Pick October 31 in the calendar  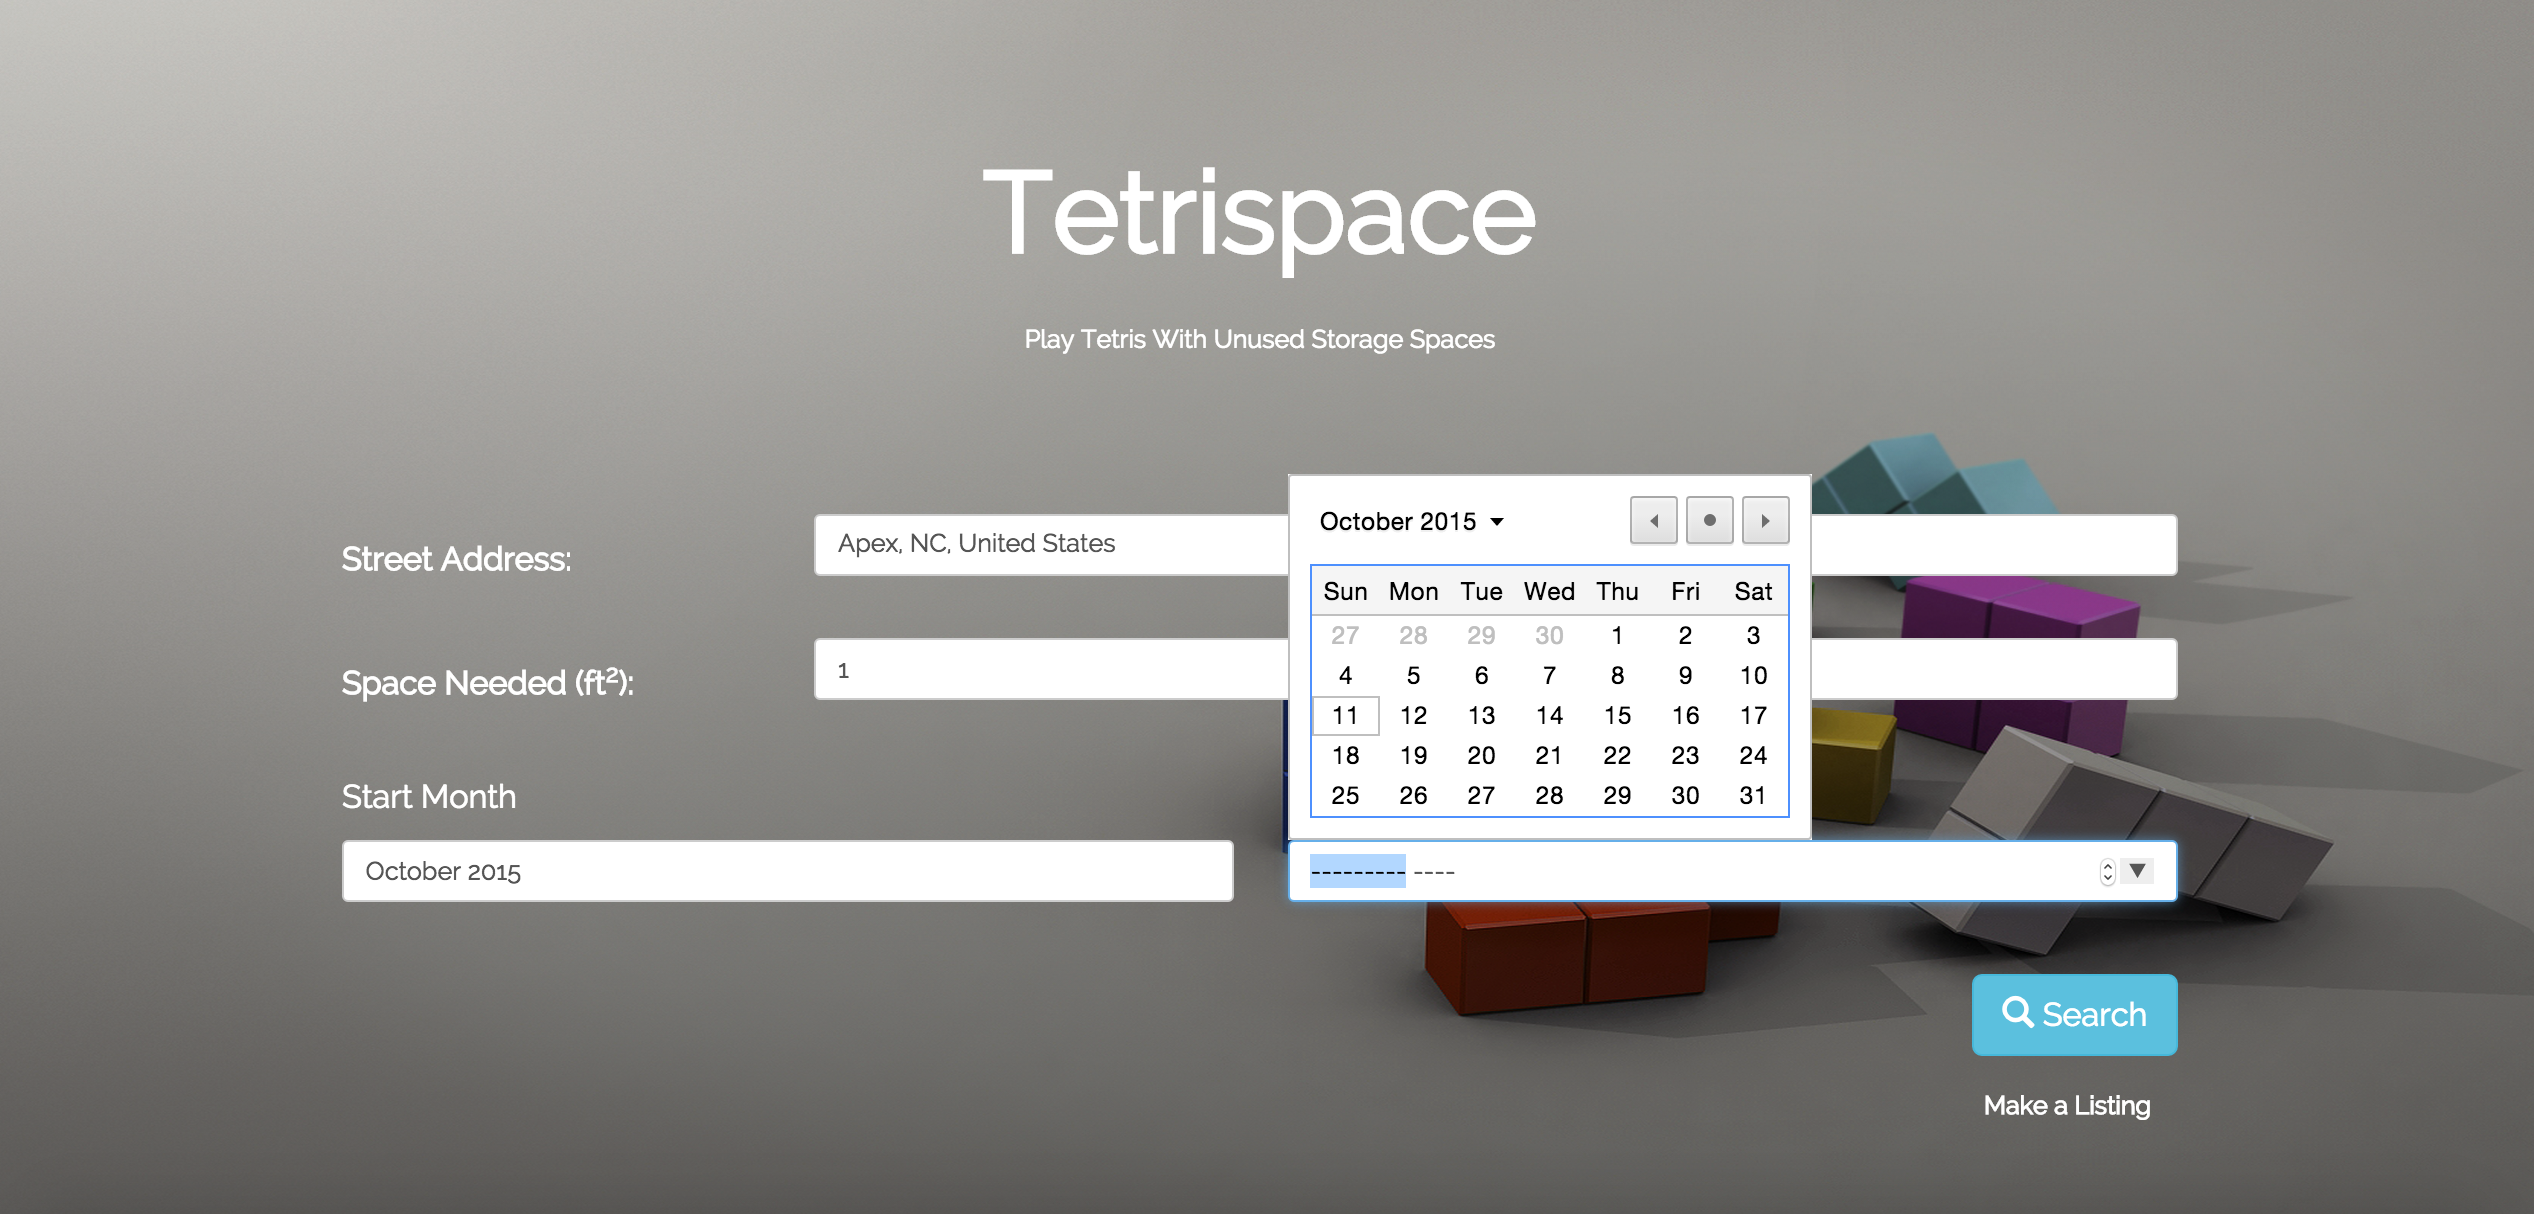tap(1752, 796)
